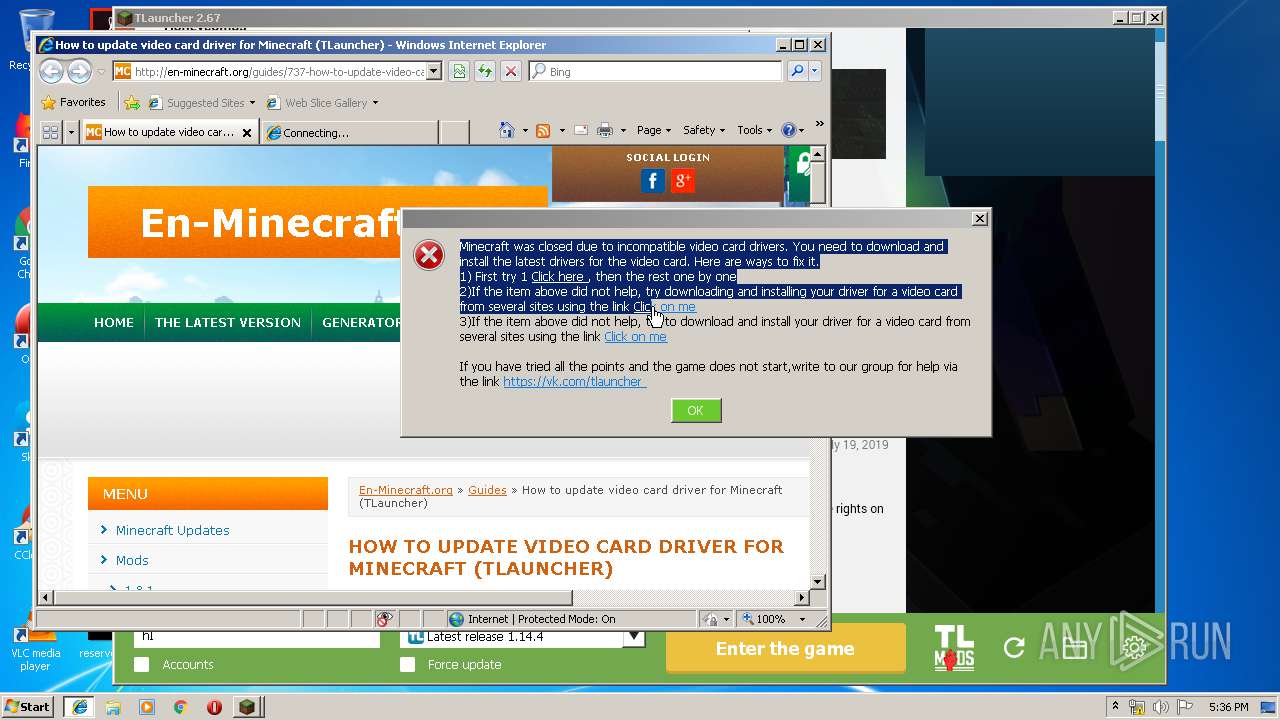
Task: Go to the IE Home page icon
Action: (507, 130)
